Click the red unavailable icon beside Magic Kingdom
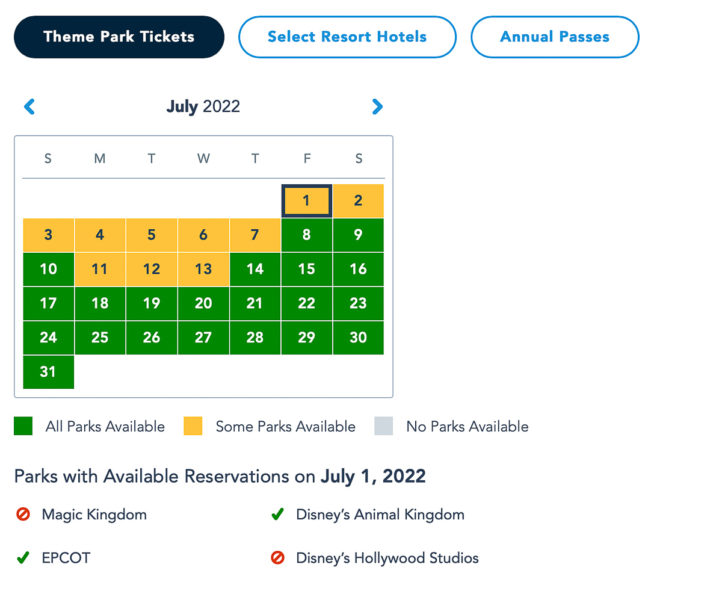Screen dimensions: 722x600 [x=23, y=514]
